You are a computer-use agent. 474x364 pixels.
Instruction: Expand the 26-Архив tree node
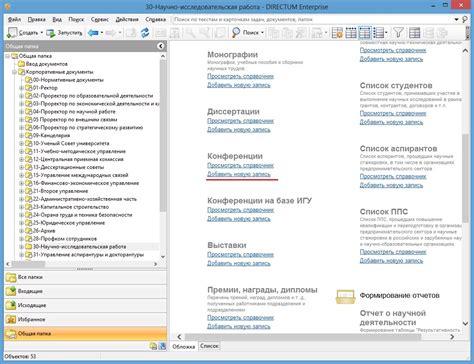pyautogui.click(x=21, y=231)
